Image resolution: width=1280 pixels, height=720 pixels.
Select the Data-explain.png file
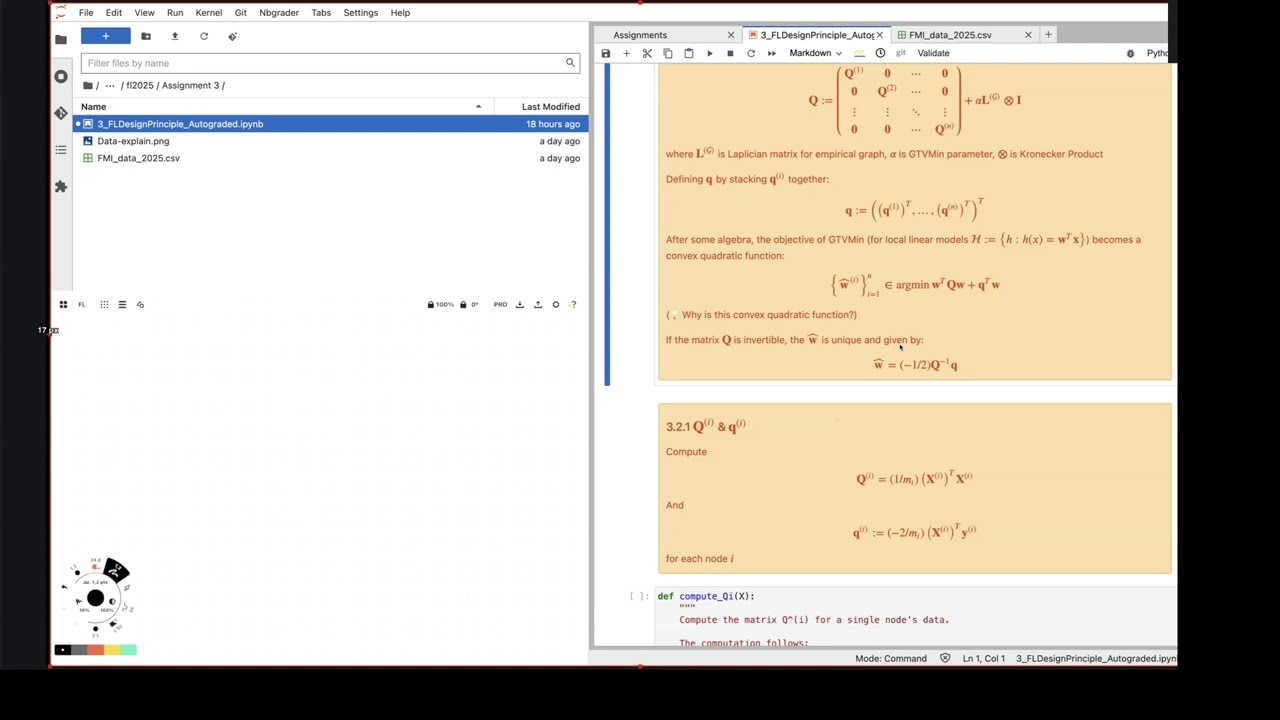[330, 141]
